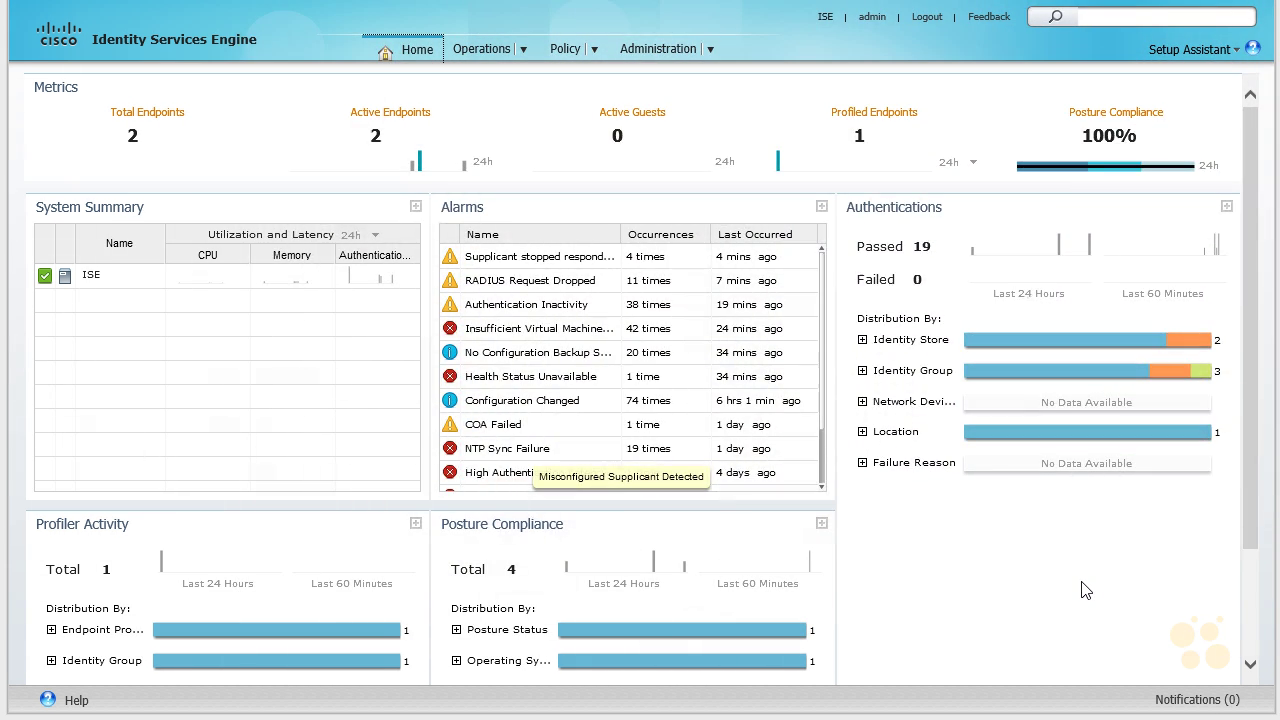The width and height of the screenshot is (1280, 720).
Task: Maximize the Alarms panel
Action: [x=822, y=206]
